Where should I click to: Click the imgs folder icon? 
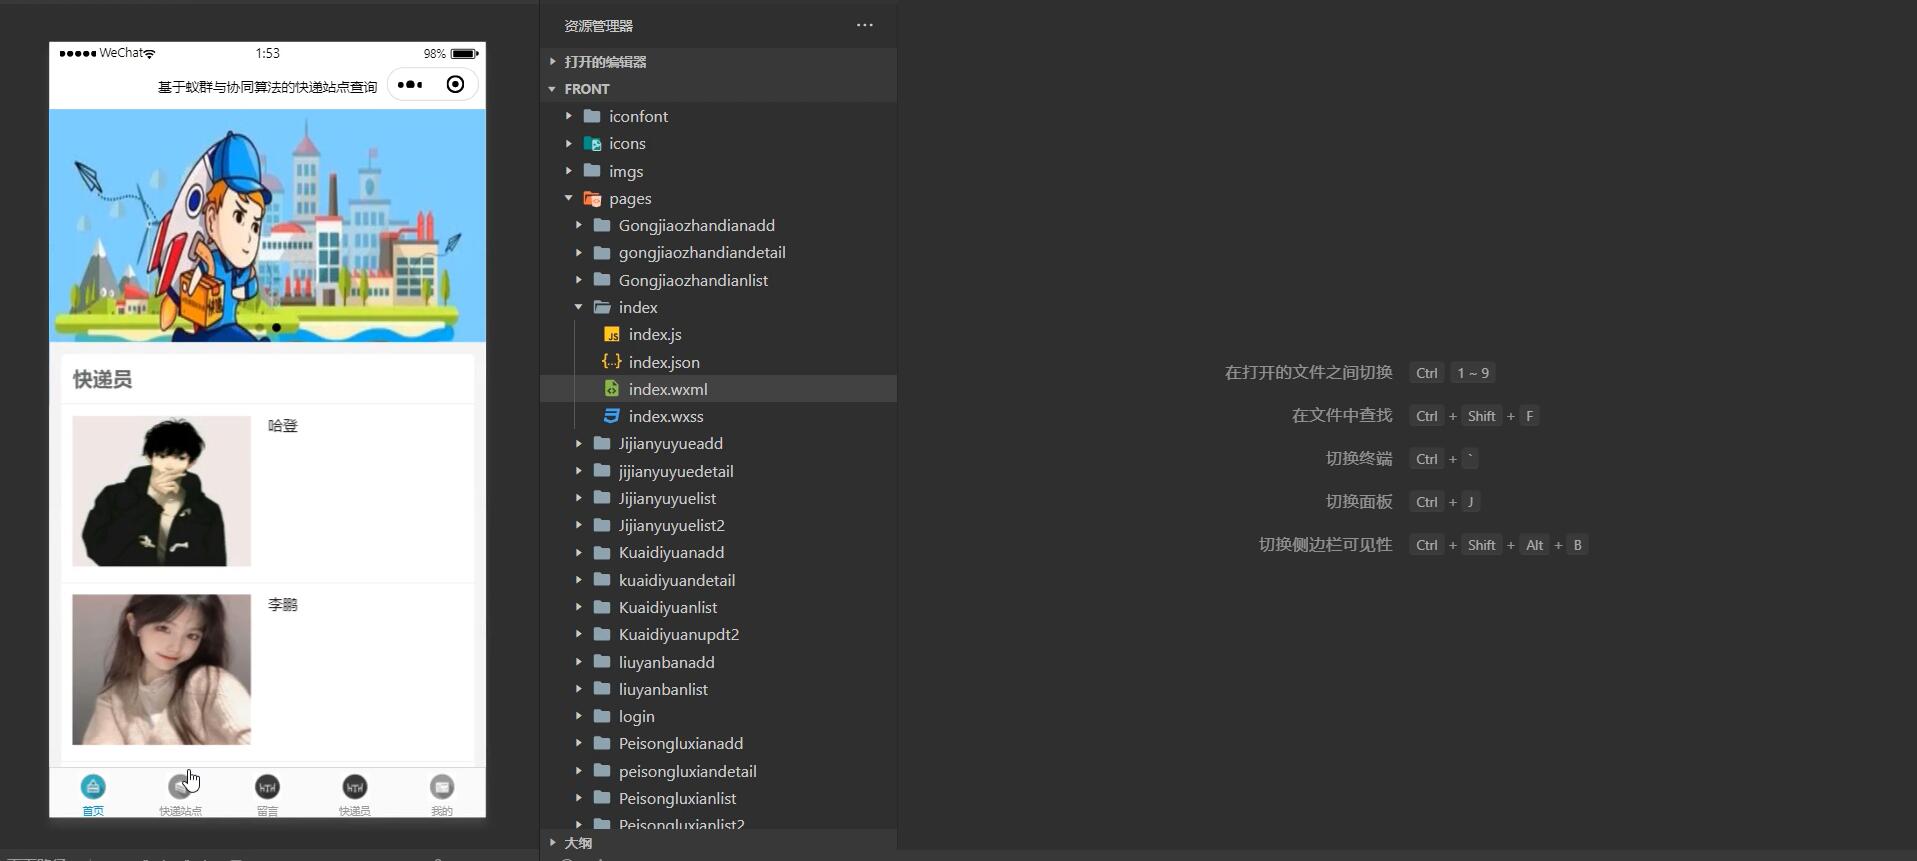point(592,171)
